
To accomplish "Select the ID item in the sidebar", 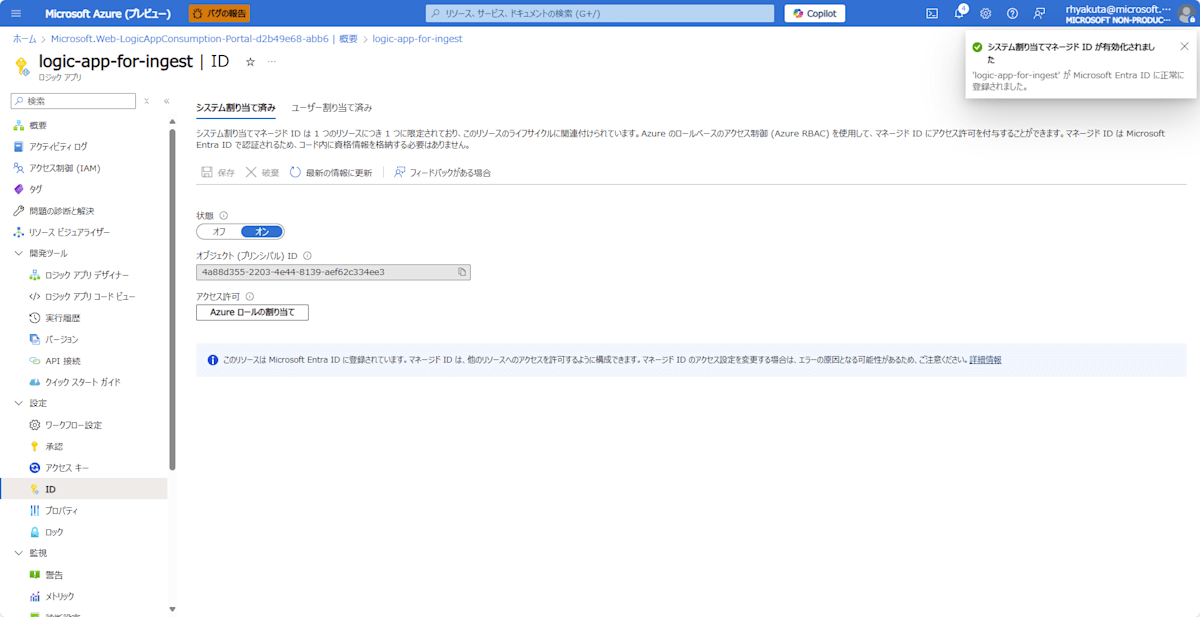I will click(x=84, y=489).
